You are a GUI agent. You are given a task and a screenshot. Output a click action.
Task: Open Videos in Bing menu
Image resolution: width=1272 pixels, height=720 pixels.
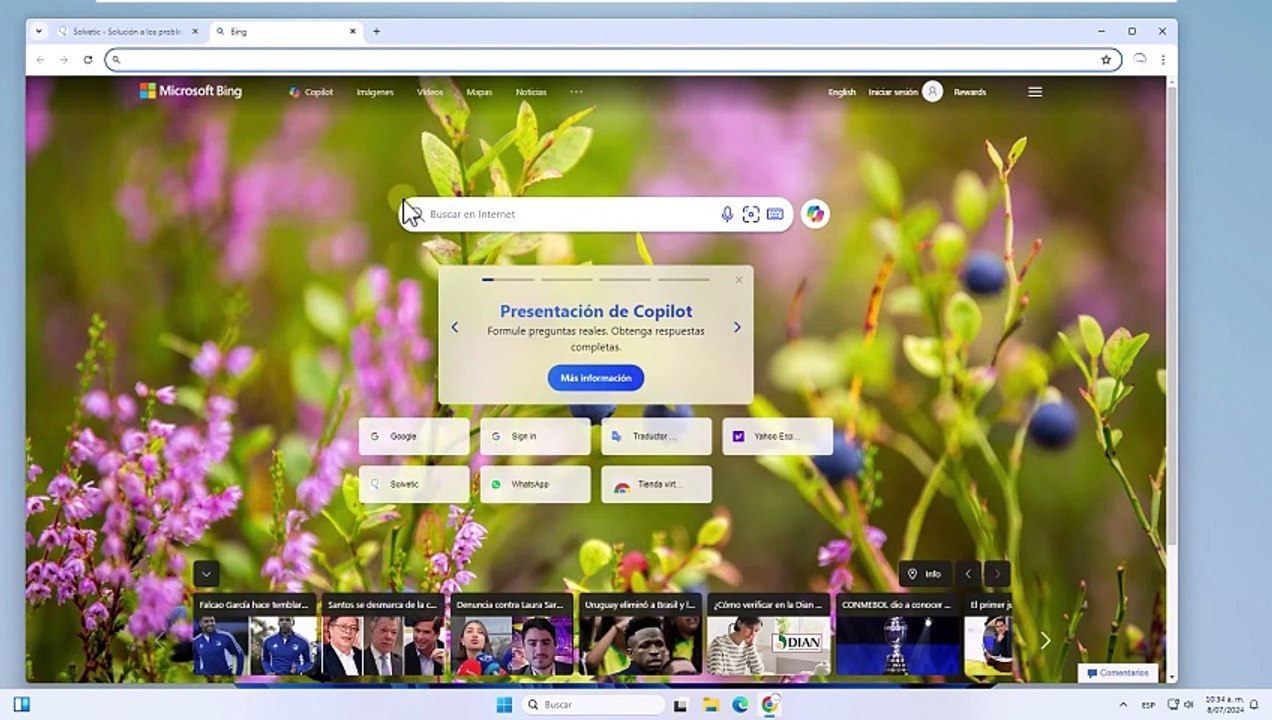(x=430, y=92)
